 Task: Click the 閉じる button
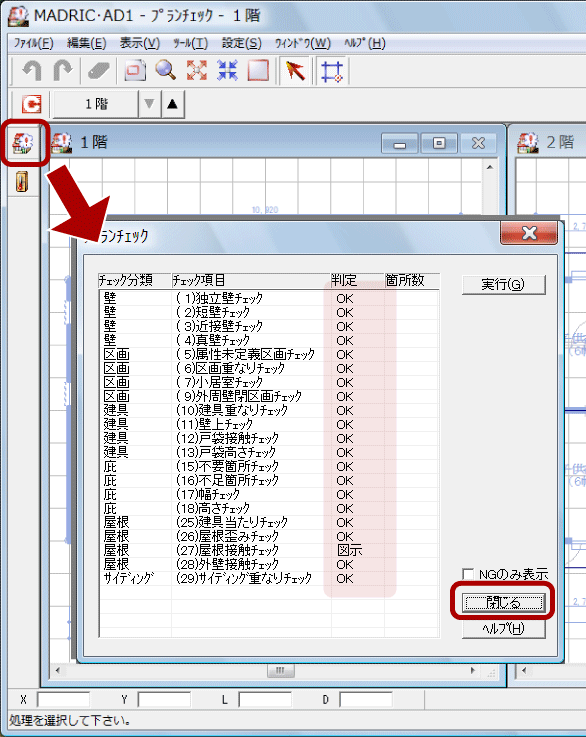coord(503,603)
